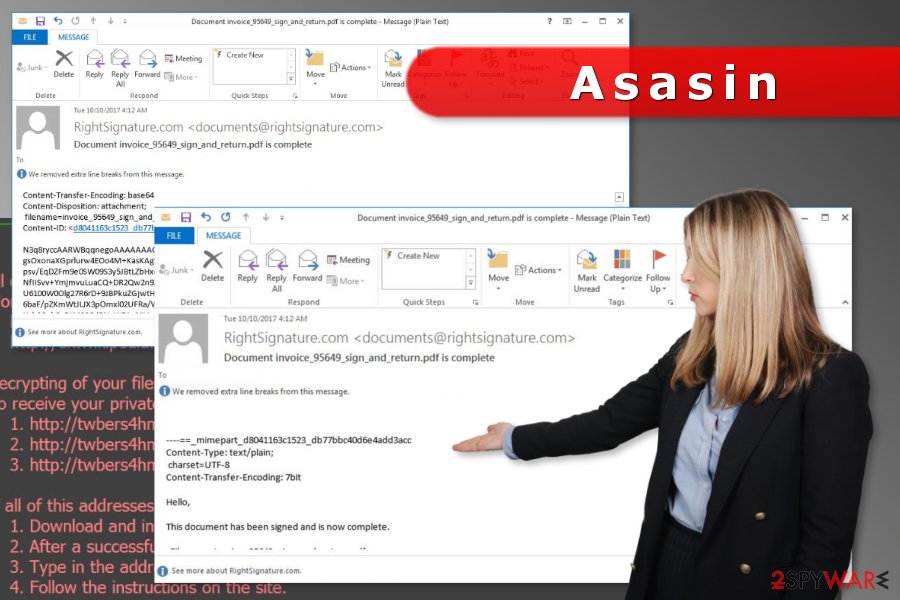Image resolution: width=900 pixels, height=600 pixels.
Task: Open Move folder dropdown in front window
Action: pyautogui.click(x=498, y=270)
